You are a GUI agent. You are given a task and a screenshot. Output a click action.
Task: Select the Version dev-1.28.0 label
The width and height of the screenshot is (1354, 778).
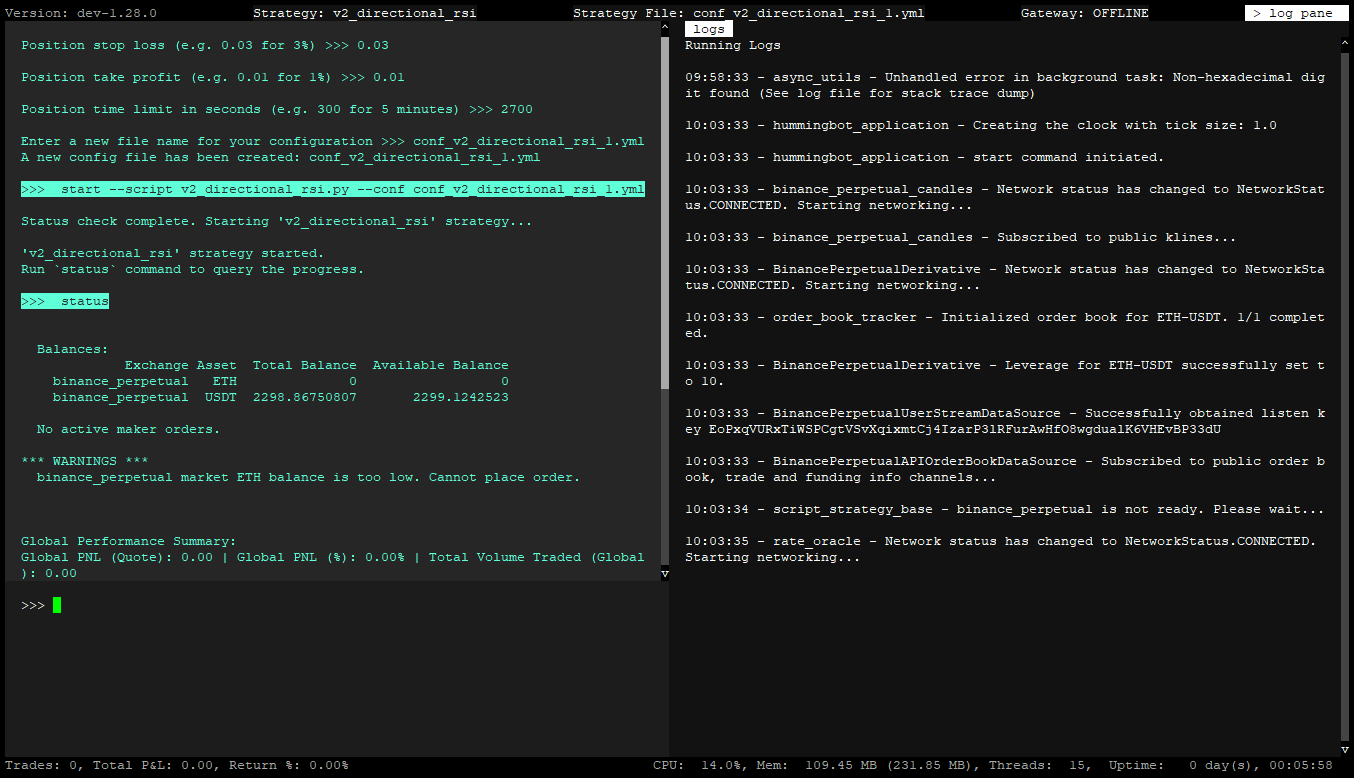(x=81, y=13)
